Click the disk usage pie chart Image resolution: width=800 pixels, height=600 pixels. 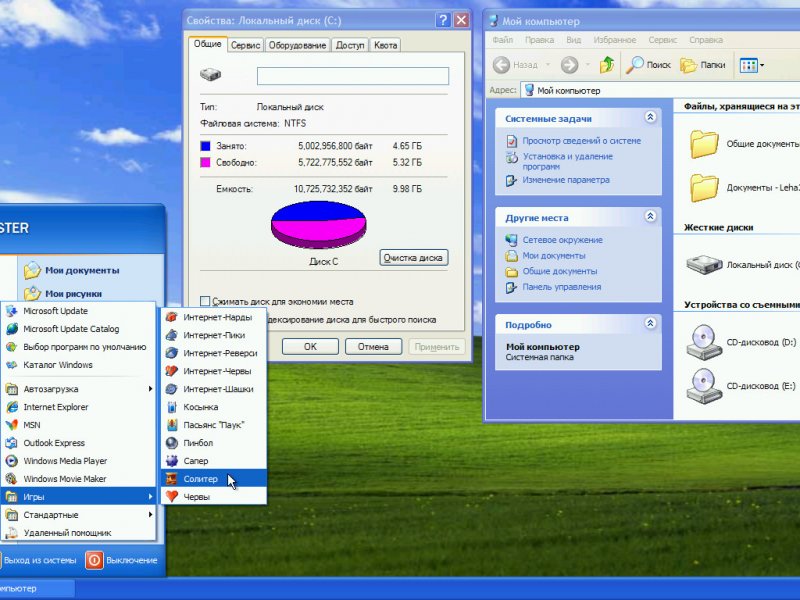coord(318,224)
